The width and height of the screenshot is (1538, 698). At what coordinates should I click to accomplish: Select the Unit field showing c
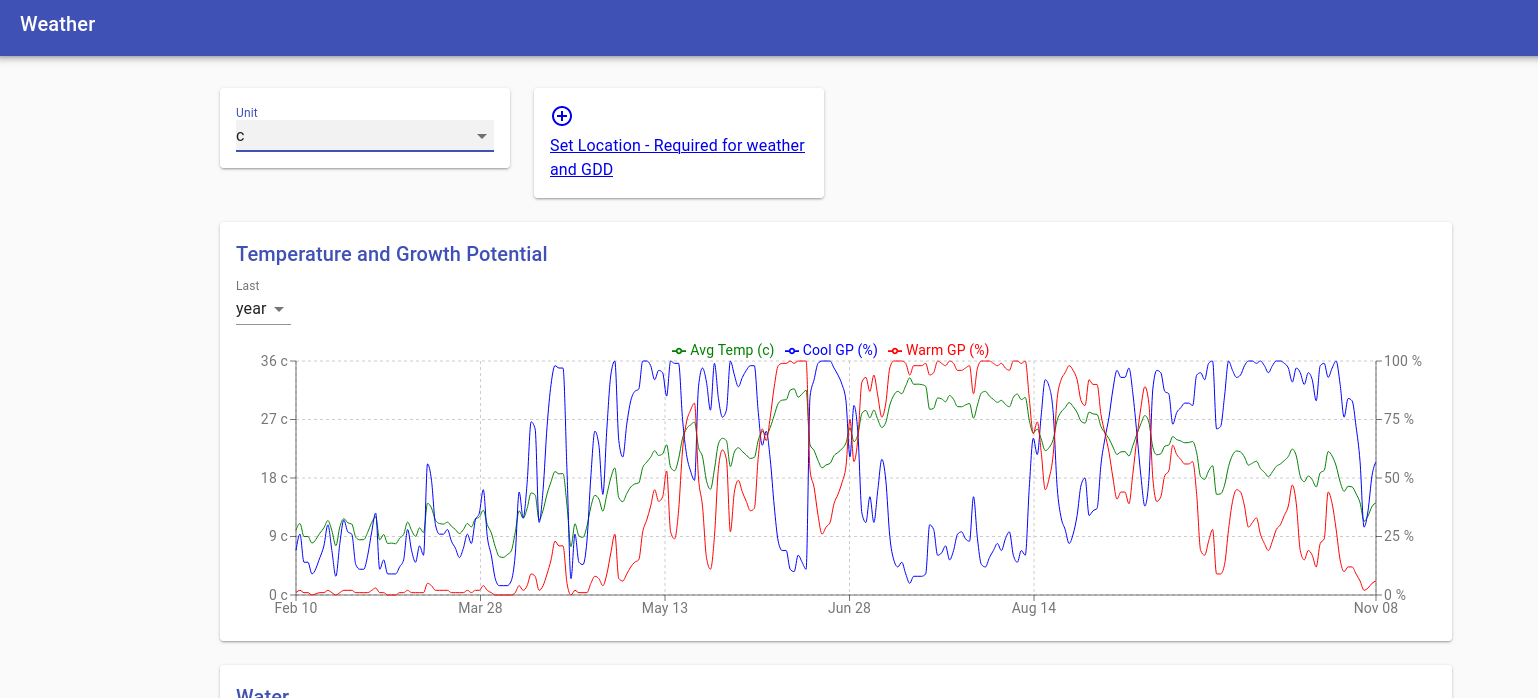365,136
